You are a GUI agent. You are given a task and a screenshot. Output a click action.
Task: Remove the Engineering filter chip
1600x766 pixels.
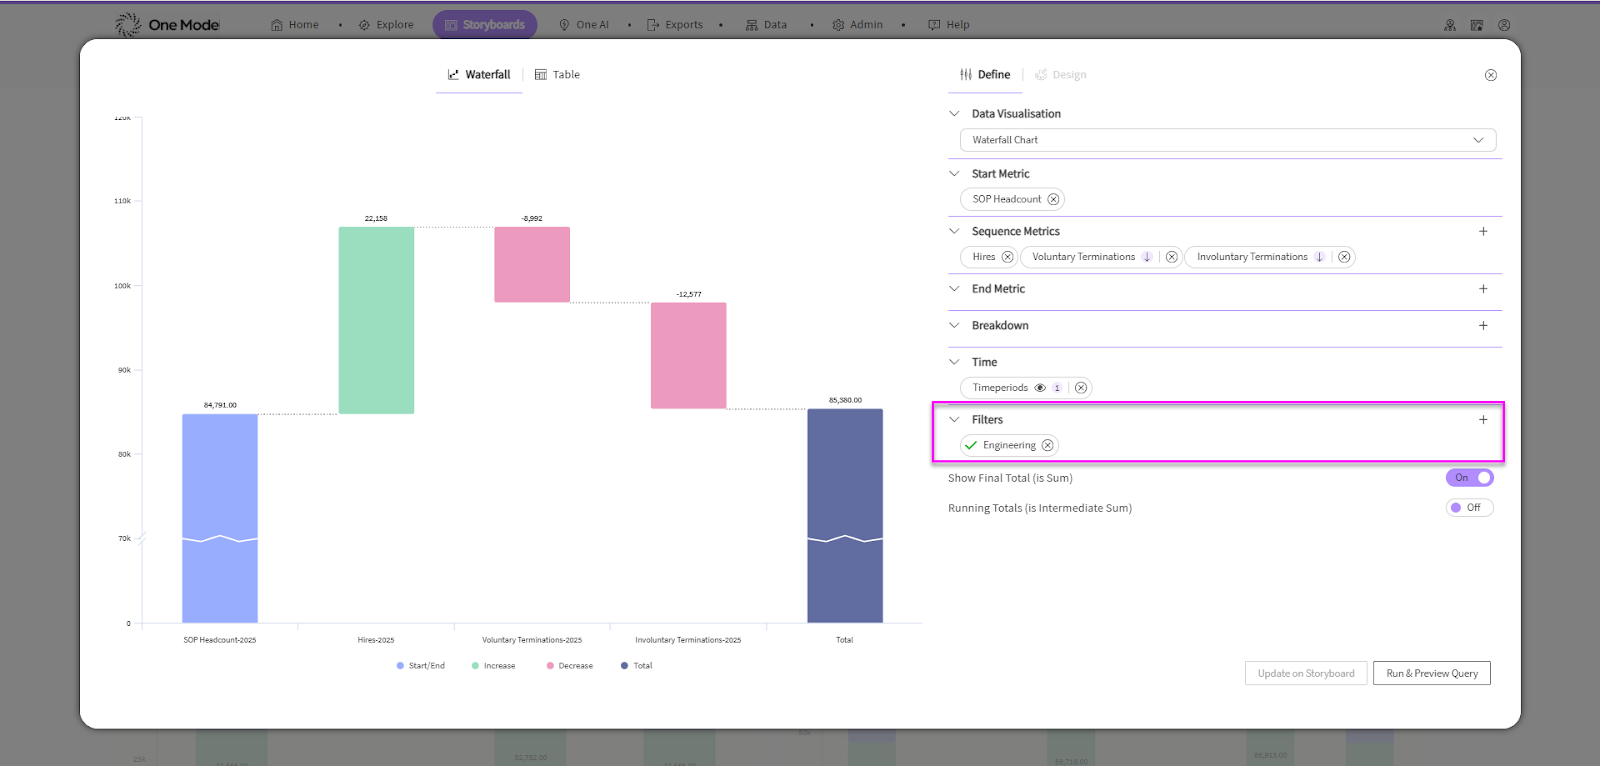click(x=1047, y=446)
